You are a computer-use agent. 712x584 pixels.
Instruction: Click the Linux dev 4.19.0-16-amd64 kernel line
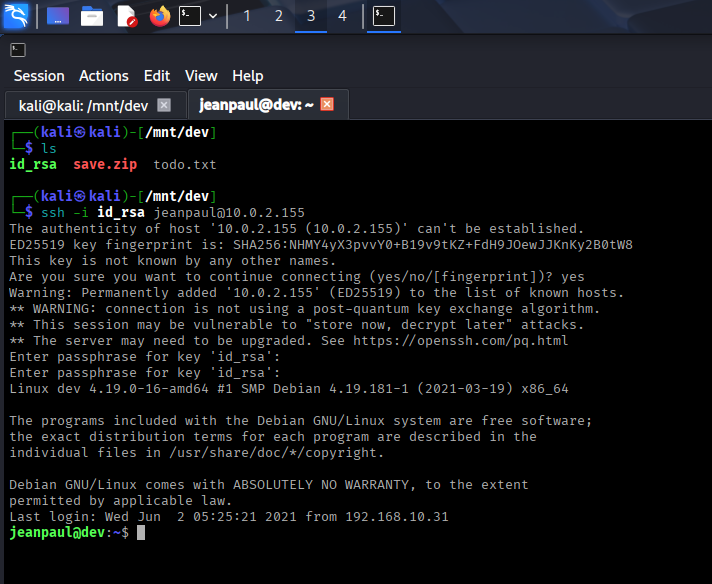tap(289, 389)
